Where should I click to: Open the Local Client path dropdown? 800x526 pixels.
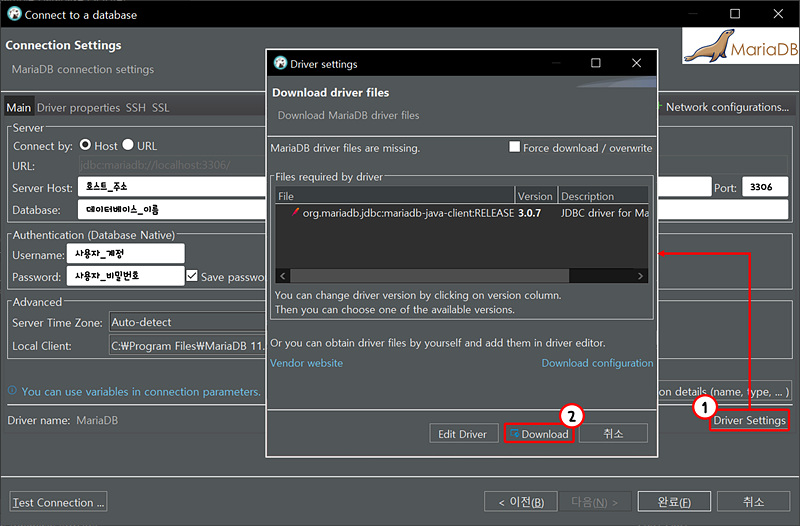click(187, 346)
